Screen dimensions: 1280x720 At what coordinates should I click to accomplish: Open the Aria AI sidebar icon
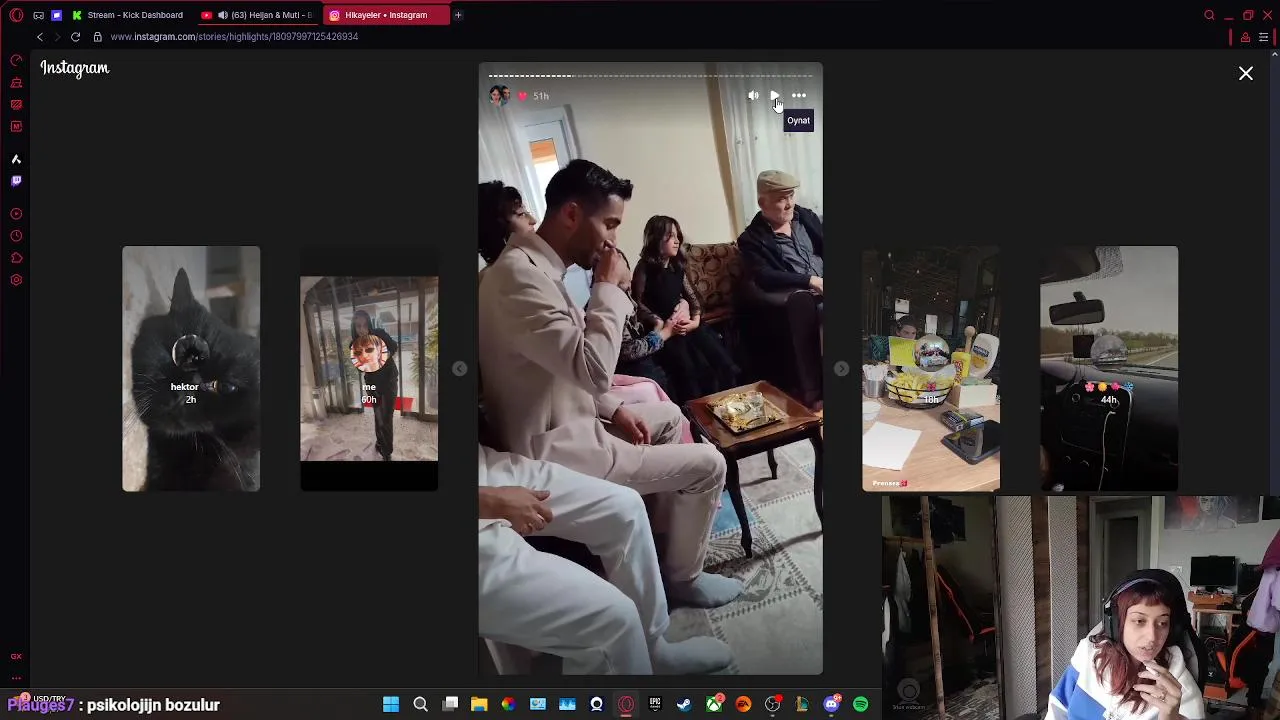(x=16, y=159)
